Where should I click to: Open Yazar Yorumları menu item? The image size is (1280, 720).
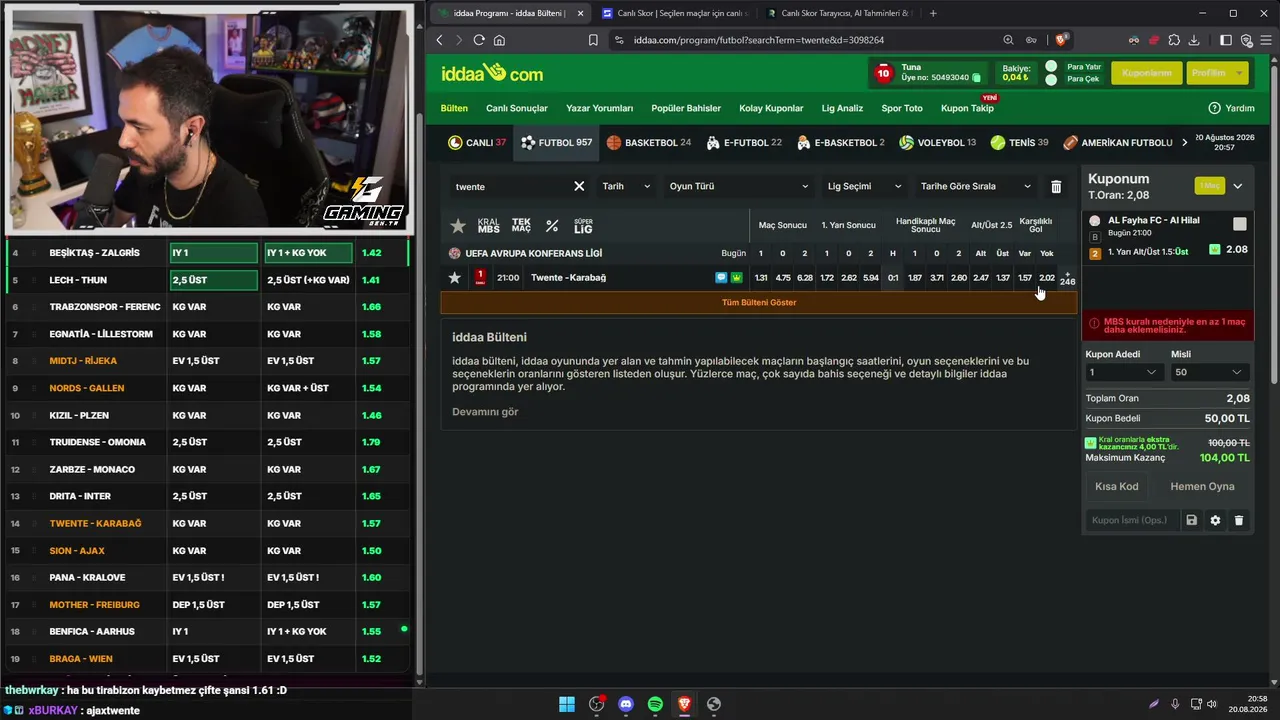pos(599,108)
